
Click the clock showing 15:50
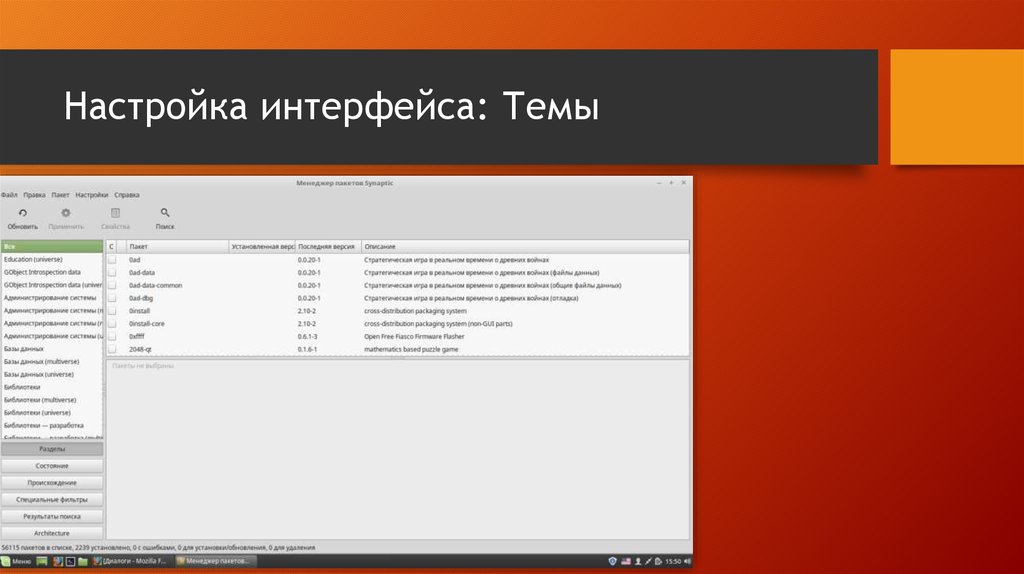click(673, 561)
